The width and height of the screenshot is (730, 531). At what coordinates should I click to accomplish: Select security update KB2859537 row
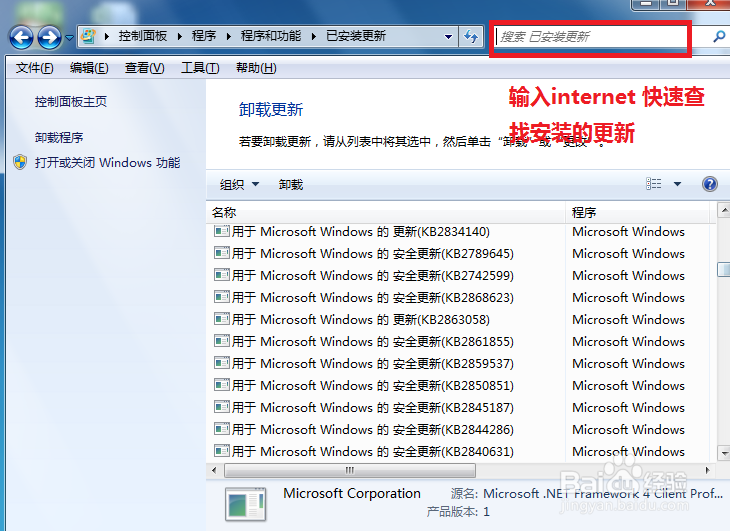[461, 363]
